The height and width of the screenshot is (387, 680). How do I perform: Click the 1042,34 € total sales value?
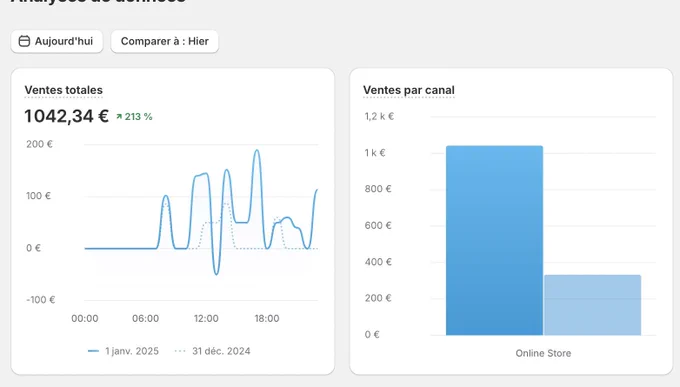66,116
